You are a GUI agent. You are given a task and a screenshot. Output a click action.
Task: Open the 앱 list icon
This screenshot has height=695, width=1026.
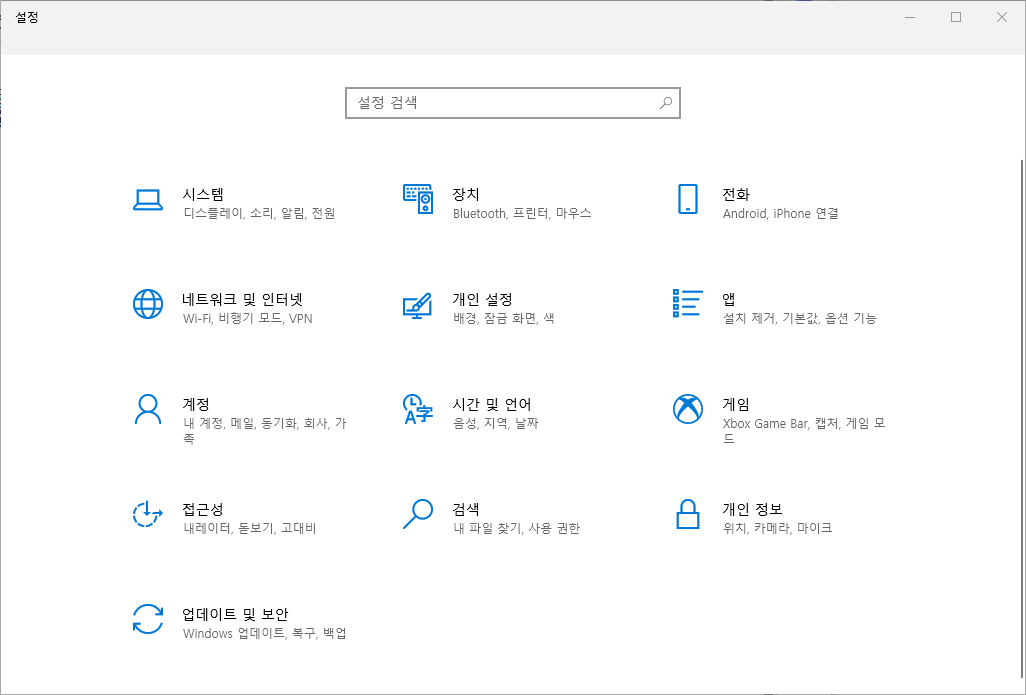click(688, 303)
